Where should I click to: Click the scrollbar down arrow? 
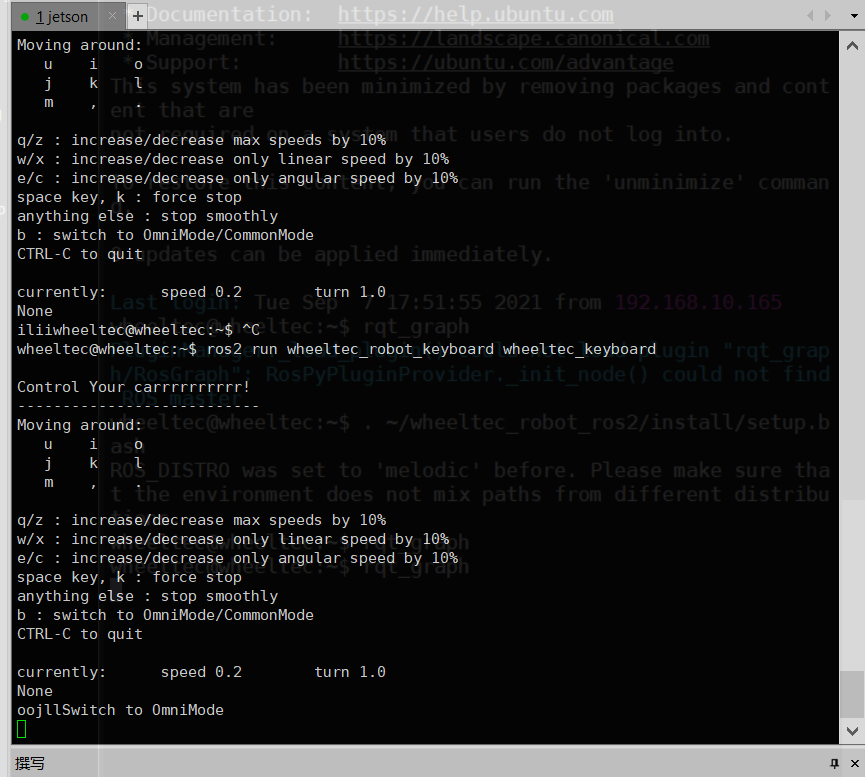click(x=852, y=731)
